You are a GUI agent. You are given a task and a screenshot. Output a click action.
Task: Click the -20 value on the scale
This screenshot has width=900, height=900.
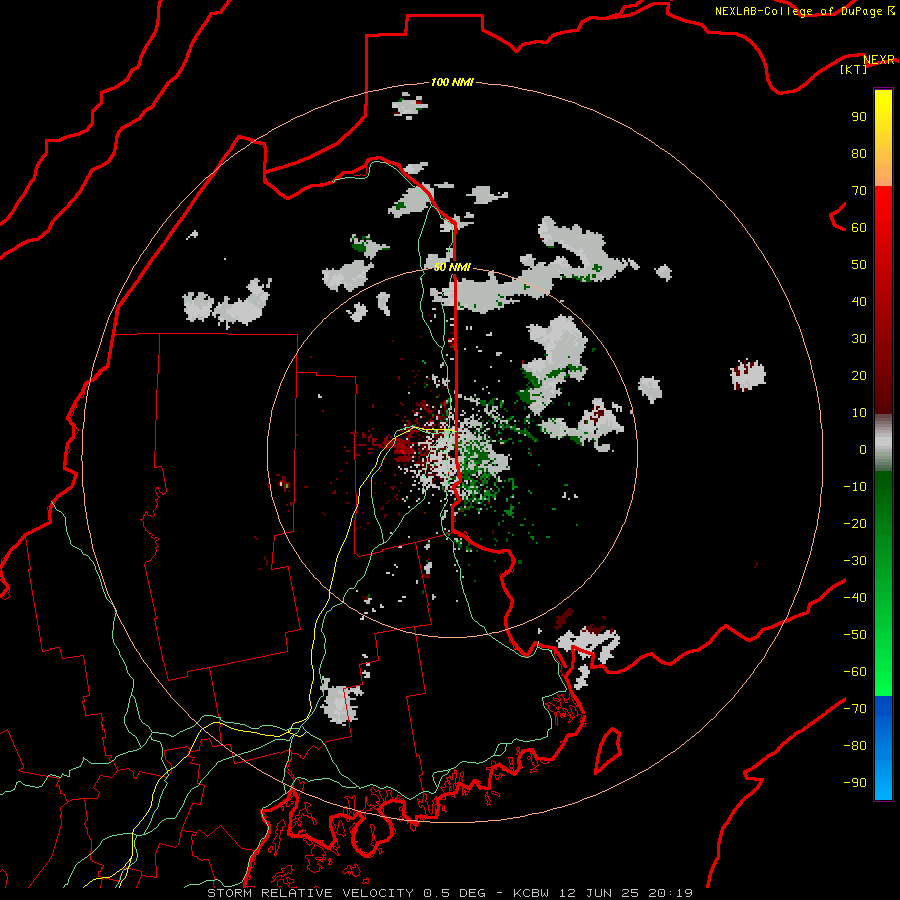click(x=855, y=524)
